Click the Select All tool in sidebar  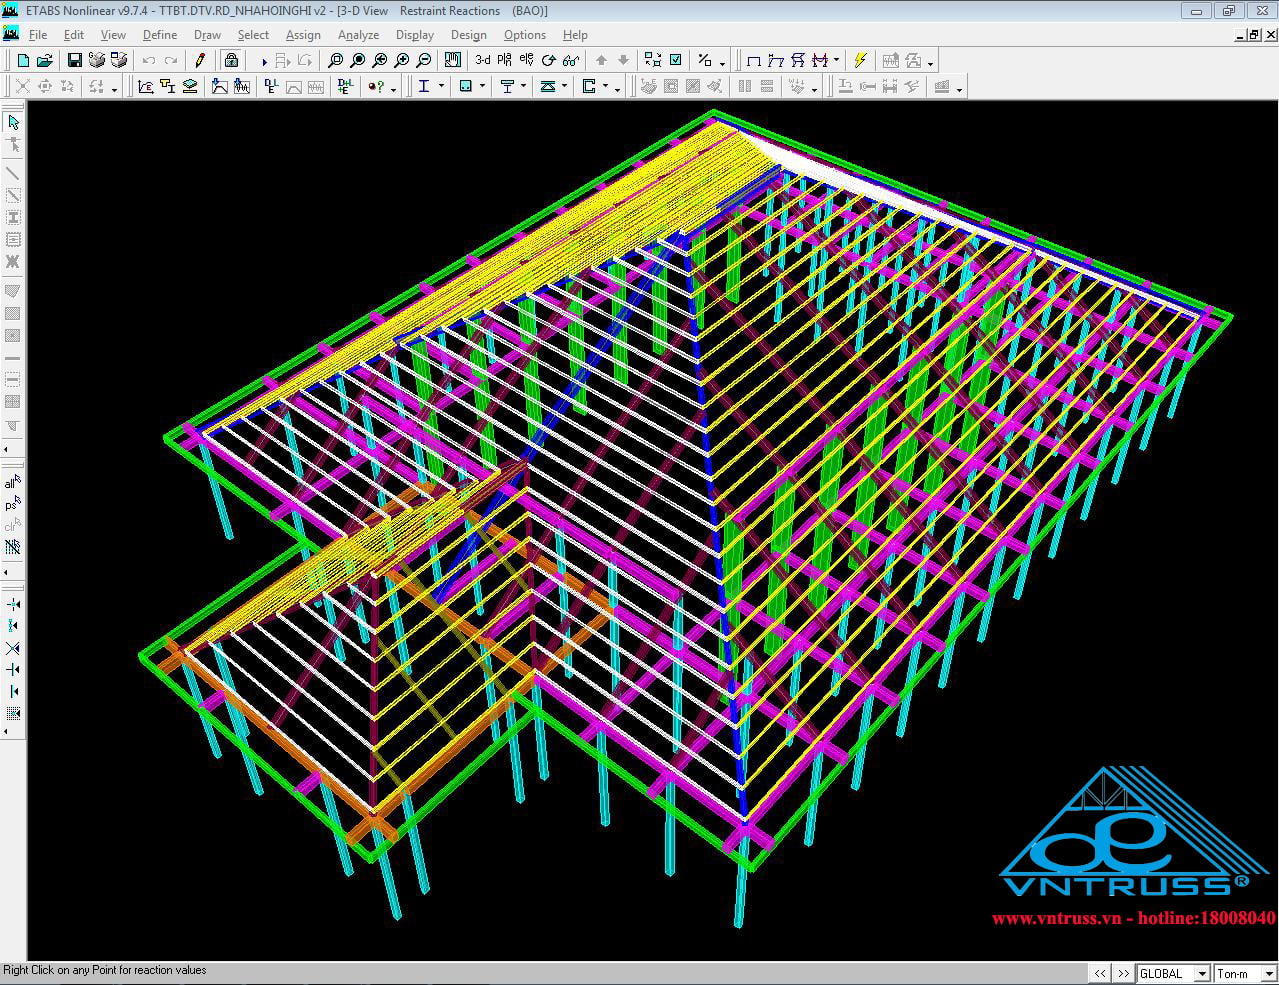13,482
